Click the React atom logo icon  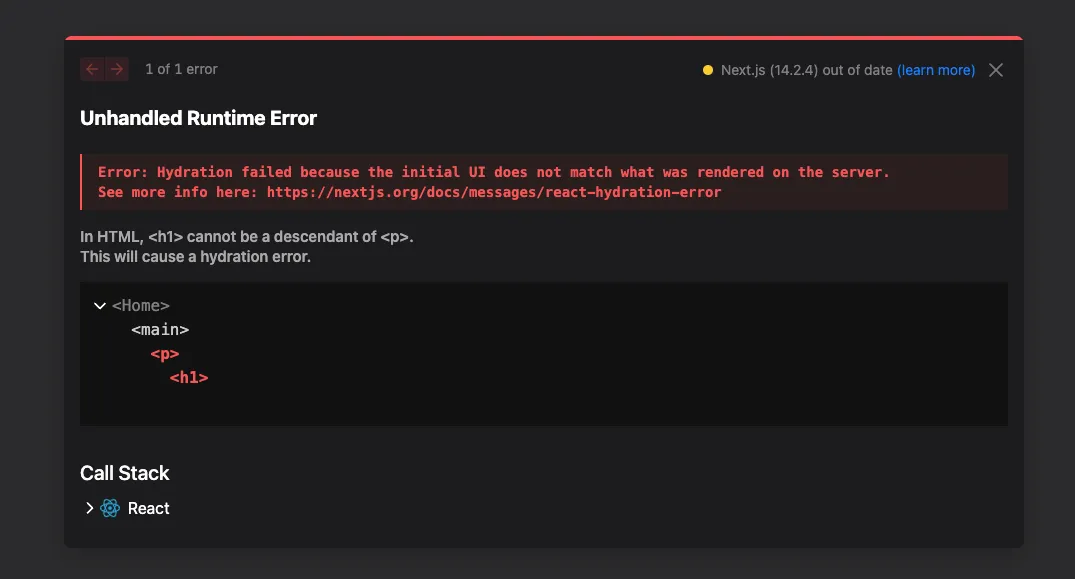pyautogui.click(x=110, y=508)
